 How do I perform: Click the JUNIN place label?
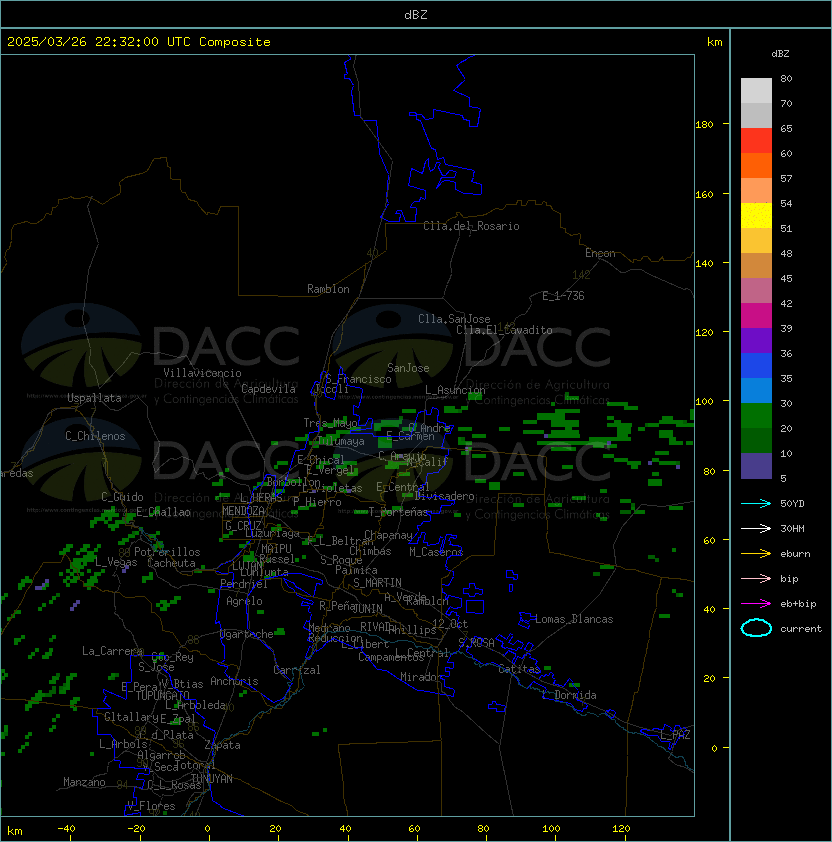click(368, 608)
